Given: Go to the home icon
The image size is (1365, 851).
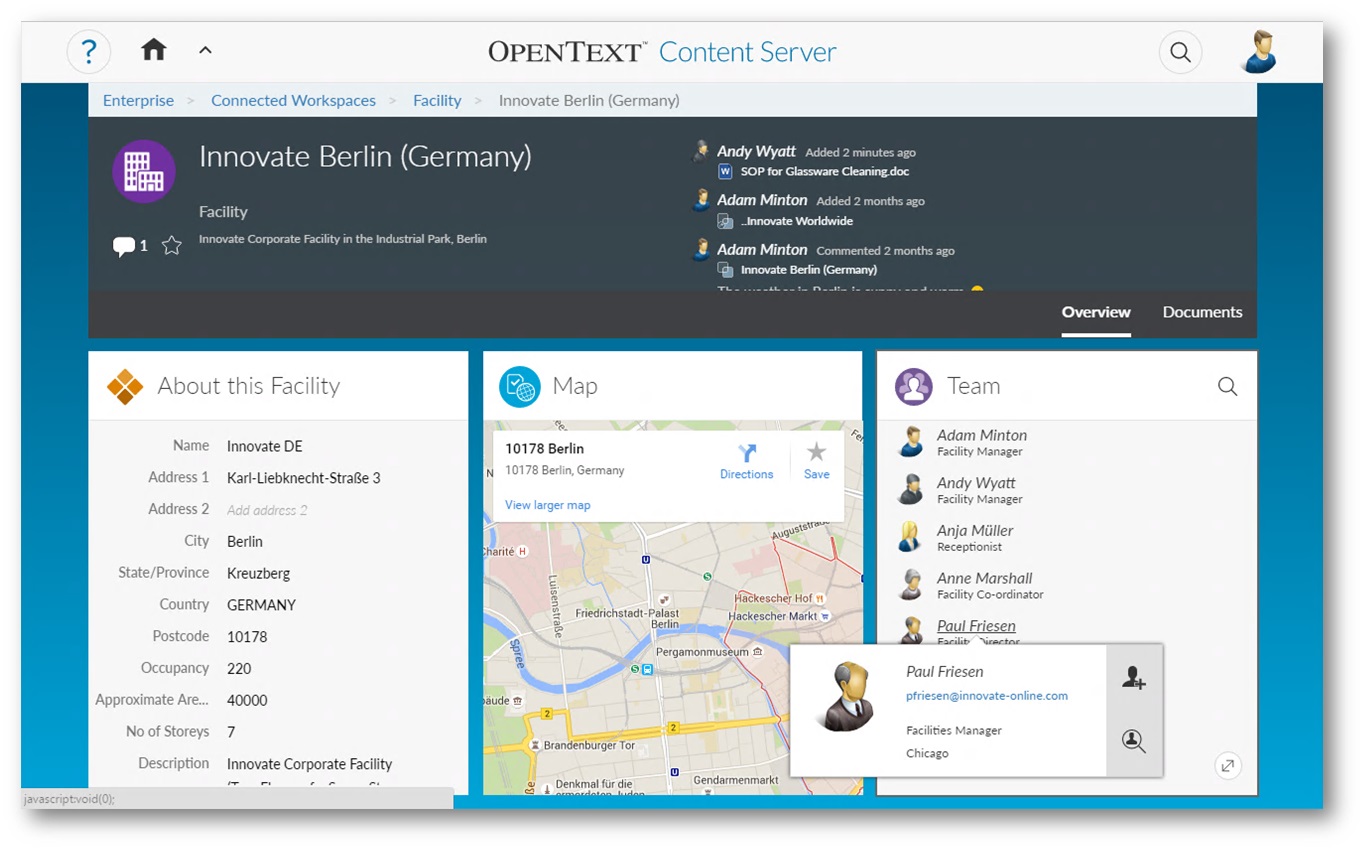Looking at the screenshot, I should pyautogui.click(x=153, y=49).
